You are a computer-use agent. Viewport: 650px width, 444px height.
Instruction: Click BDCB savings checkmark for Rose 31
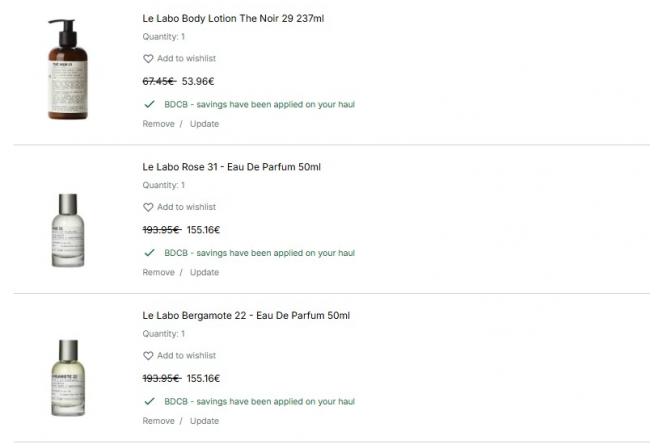[149, 253]
